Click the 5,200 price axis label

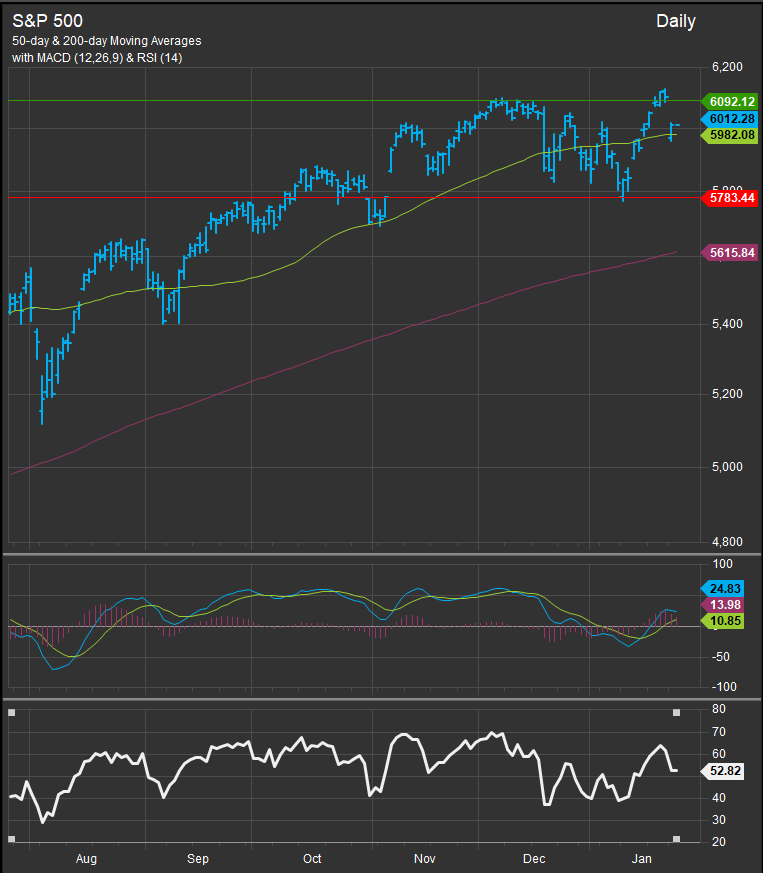tap(727, 394)
